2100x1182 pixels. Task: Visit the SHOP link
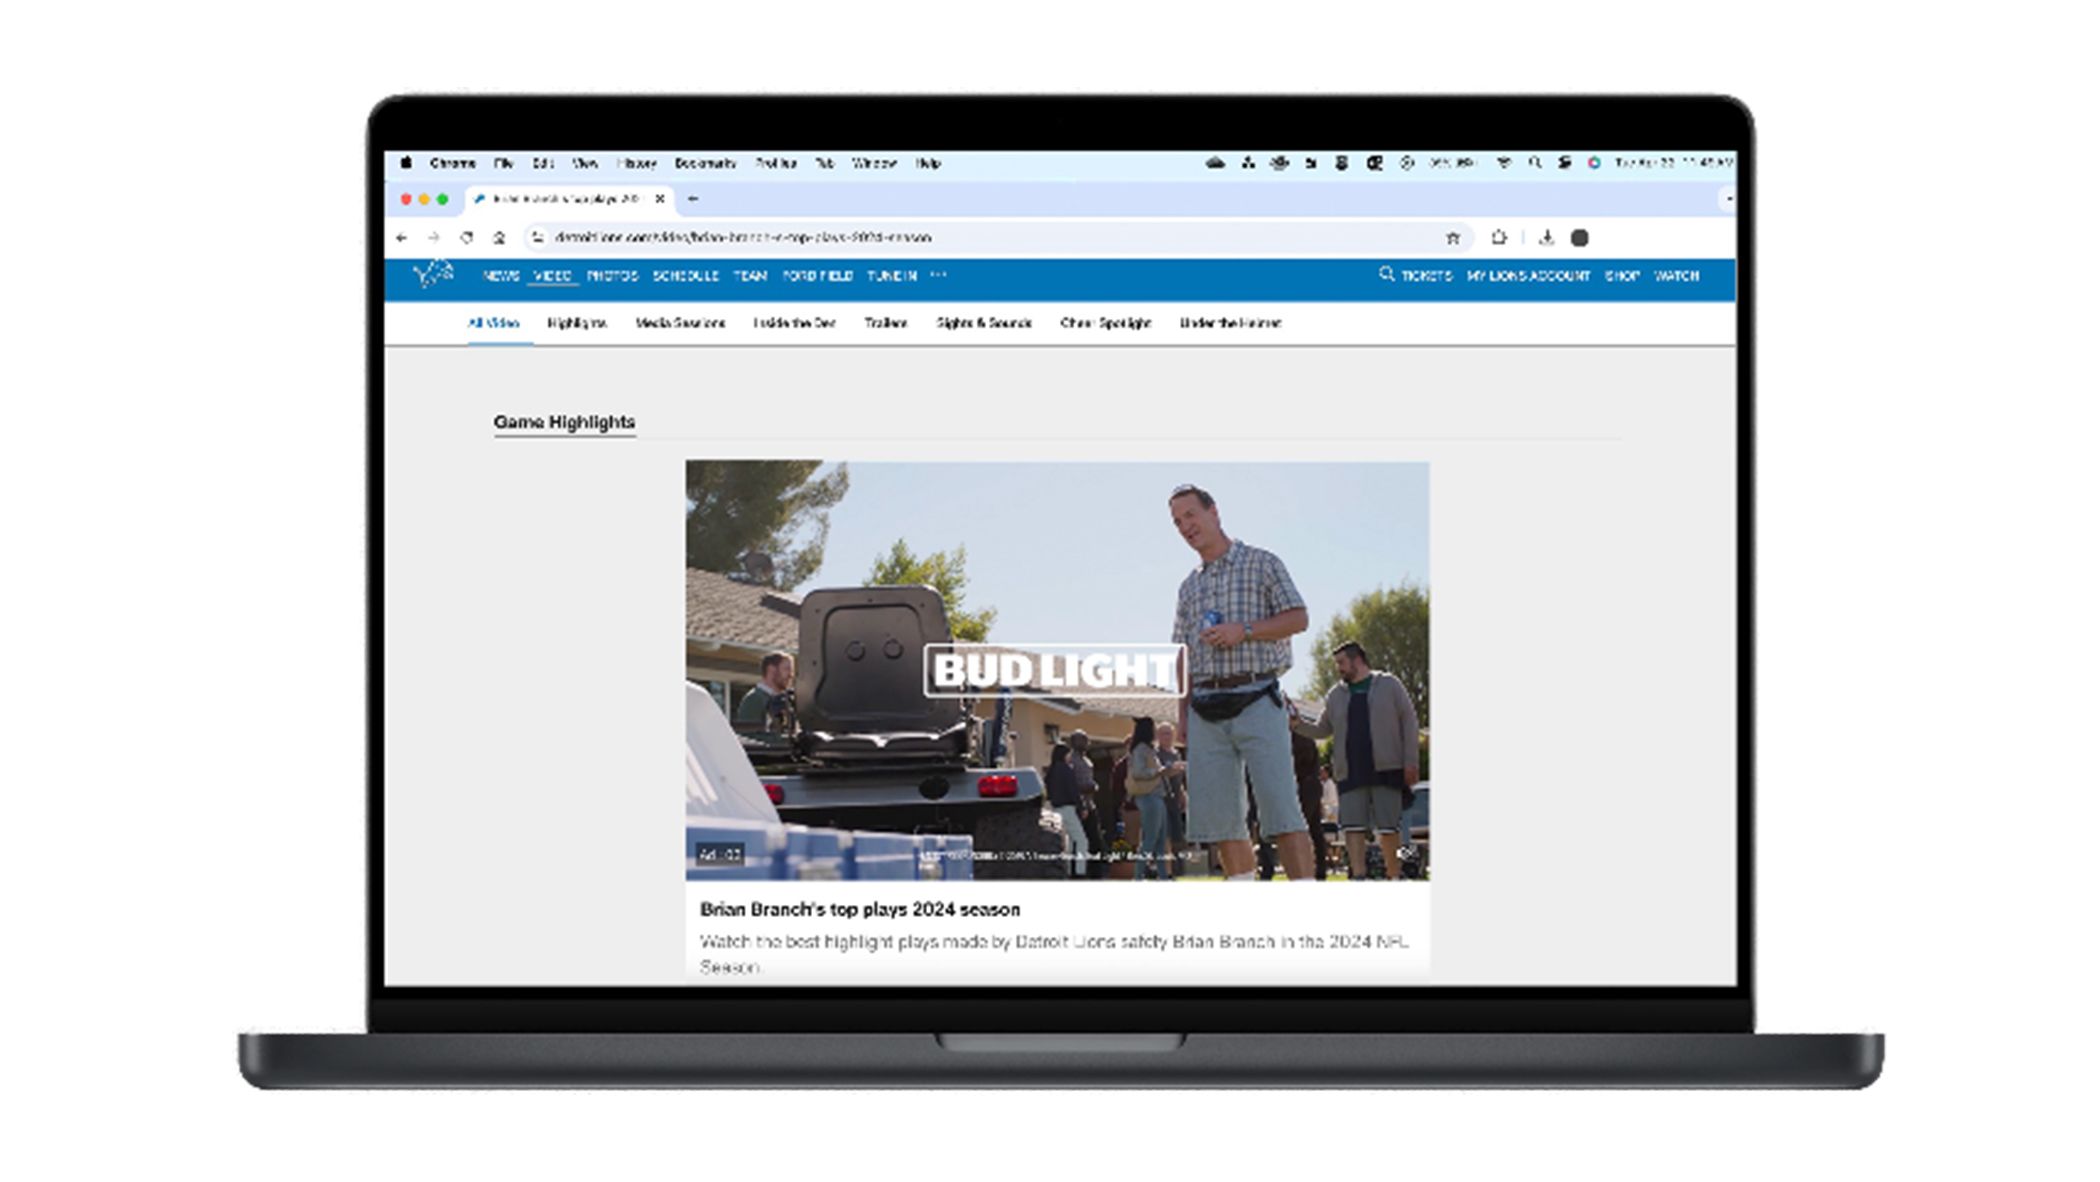click(x=1622, y=276)
